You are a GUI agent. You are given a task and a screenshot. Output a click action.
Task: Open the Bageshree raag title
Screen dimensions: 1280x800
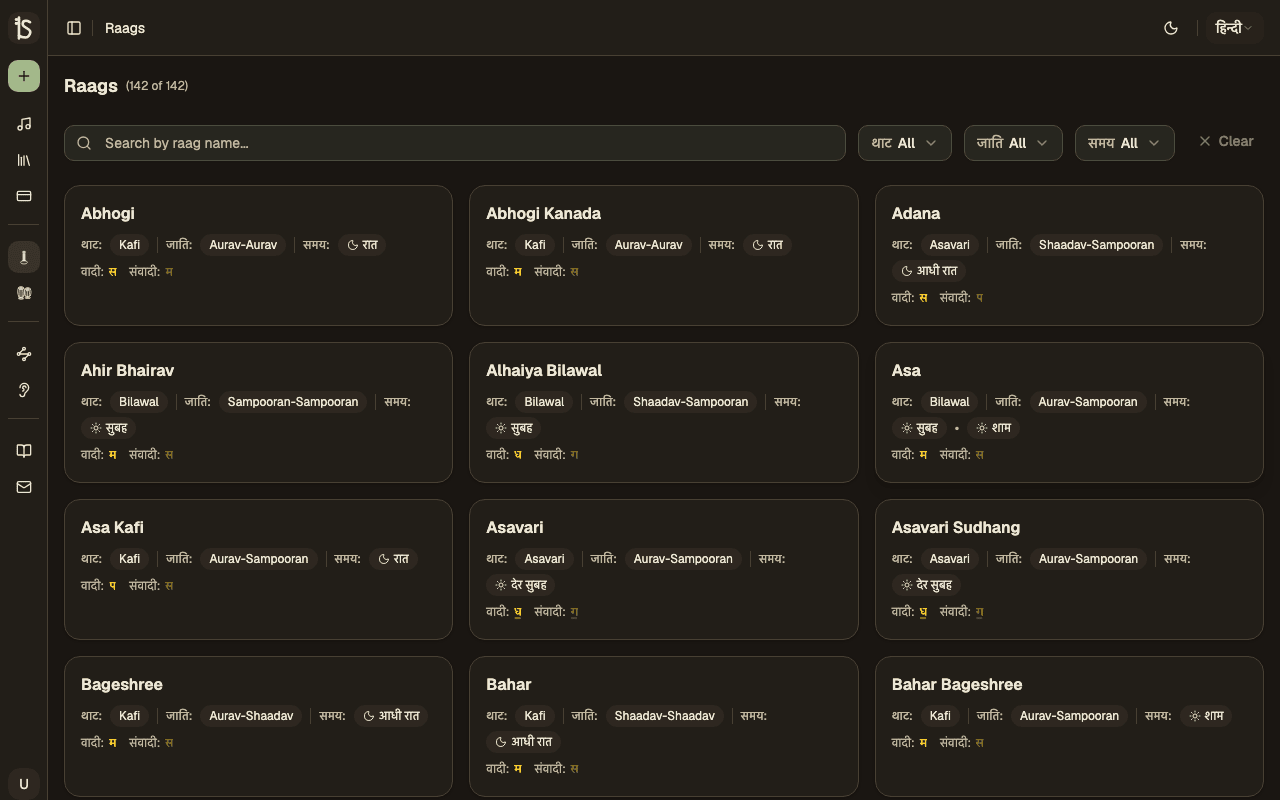(122, 684)
